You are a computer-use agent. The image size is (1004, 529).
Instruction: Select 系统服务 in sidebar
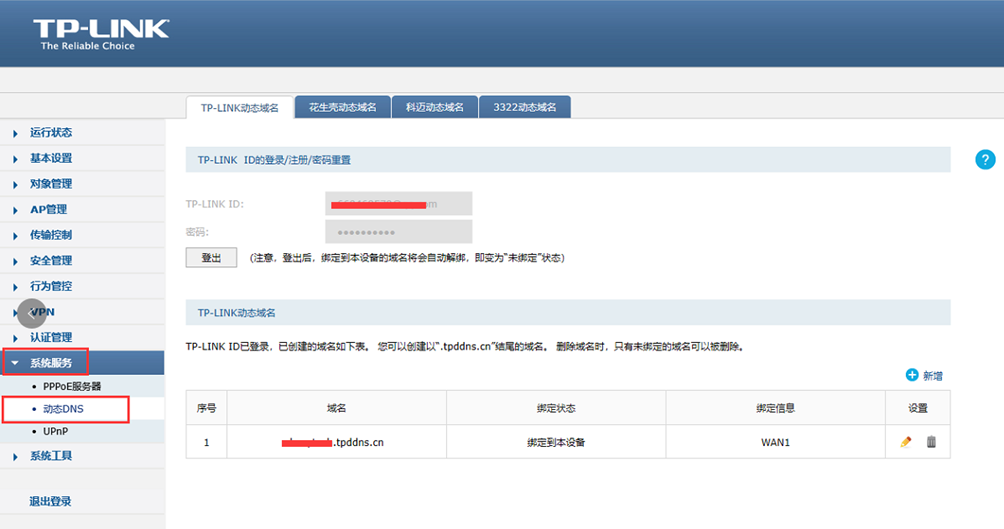click(x=51, y=363)
